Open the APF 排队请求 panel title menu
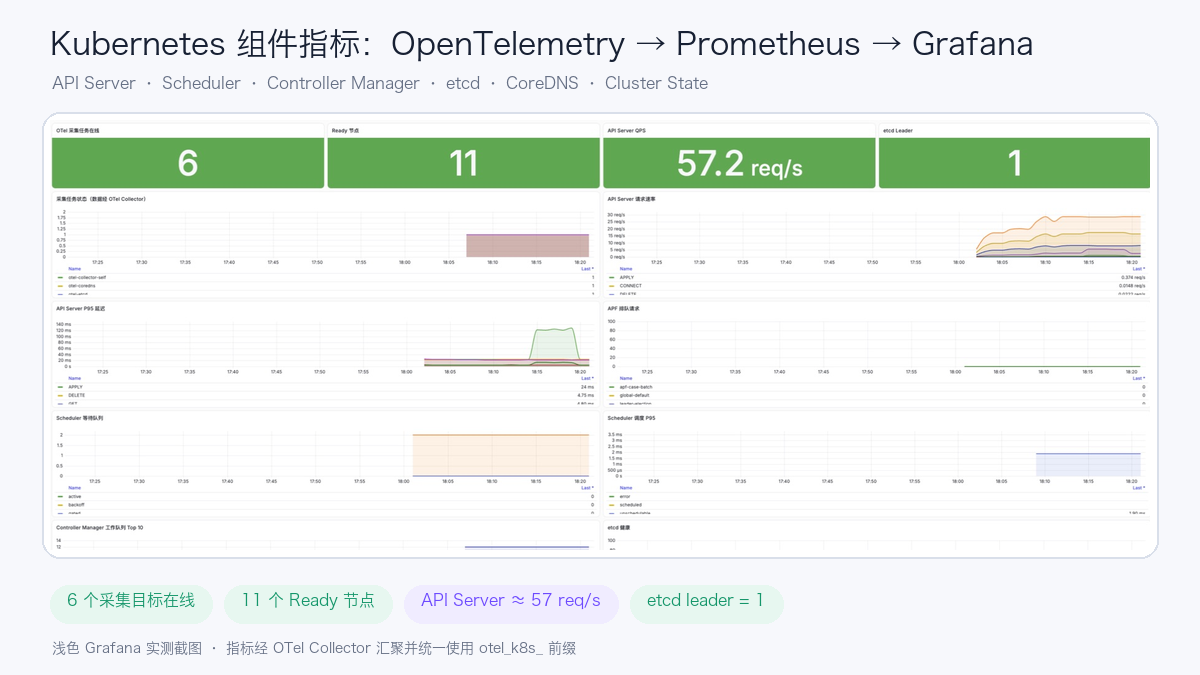The width and height of the screenshot is (1200, 675). coord(623,309)
